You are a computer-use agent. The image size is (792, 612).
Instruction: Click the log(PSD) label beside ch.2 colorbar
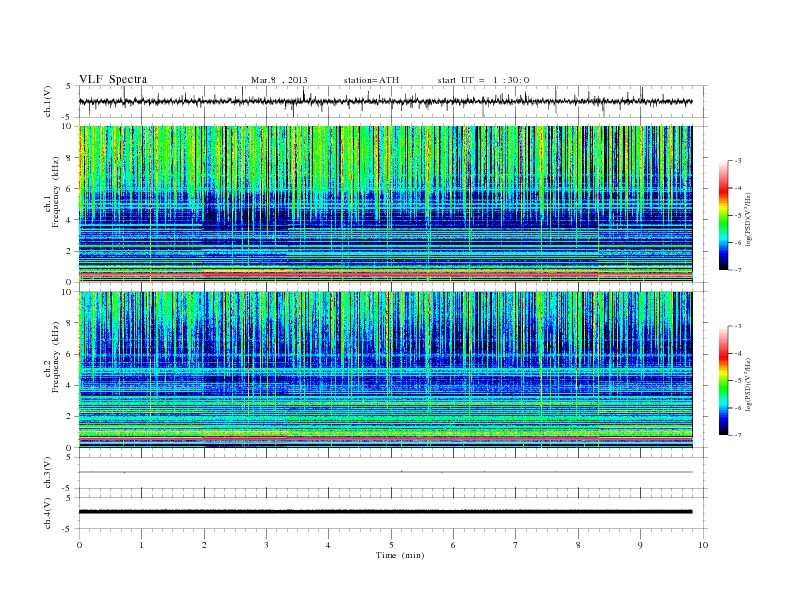coord(748,384)
